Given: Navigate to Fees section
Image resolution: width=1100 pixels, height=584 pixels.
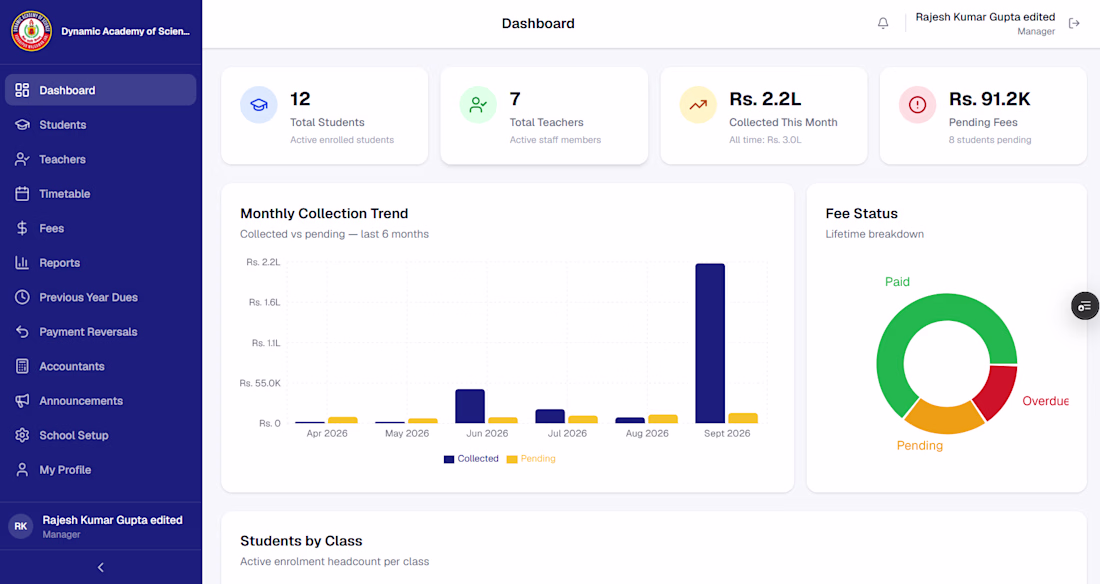Looking at the screenshot, I should pyautogui.click(x=100, y=228).
